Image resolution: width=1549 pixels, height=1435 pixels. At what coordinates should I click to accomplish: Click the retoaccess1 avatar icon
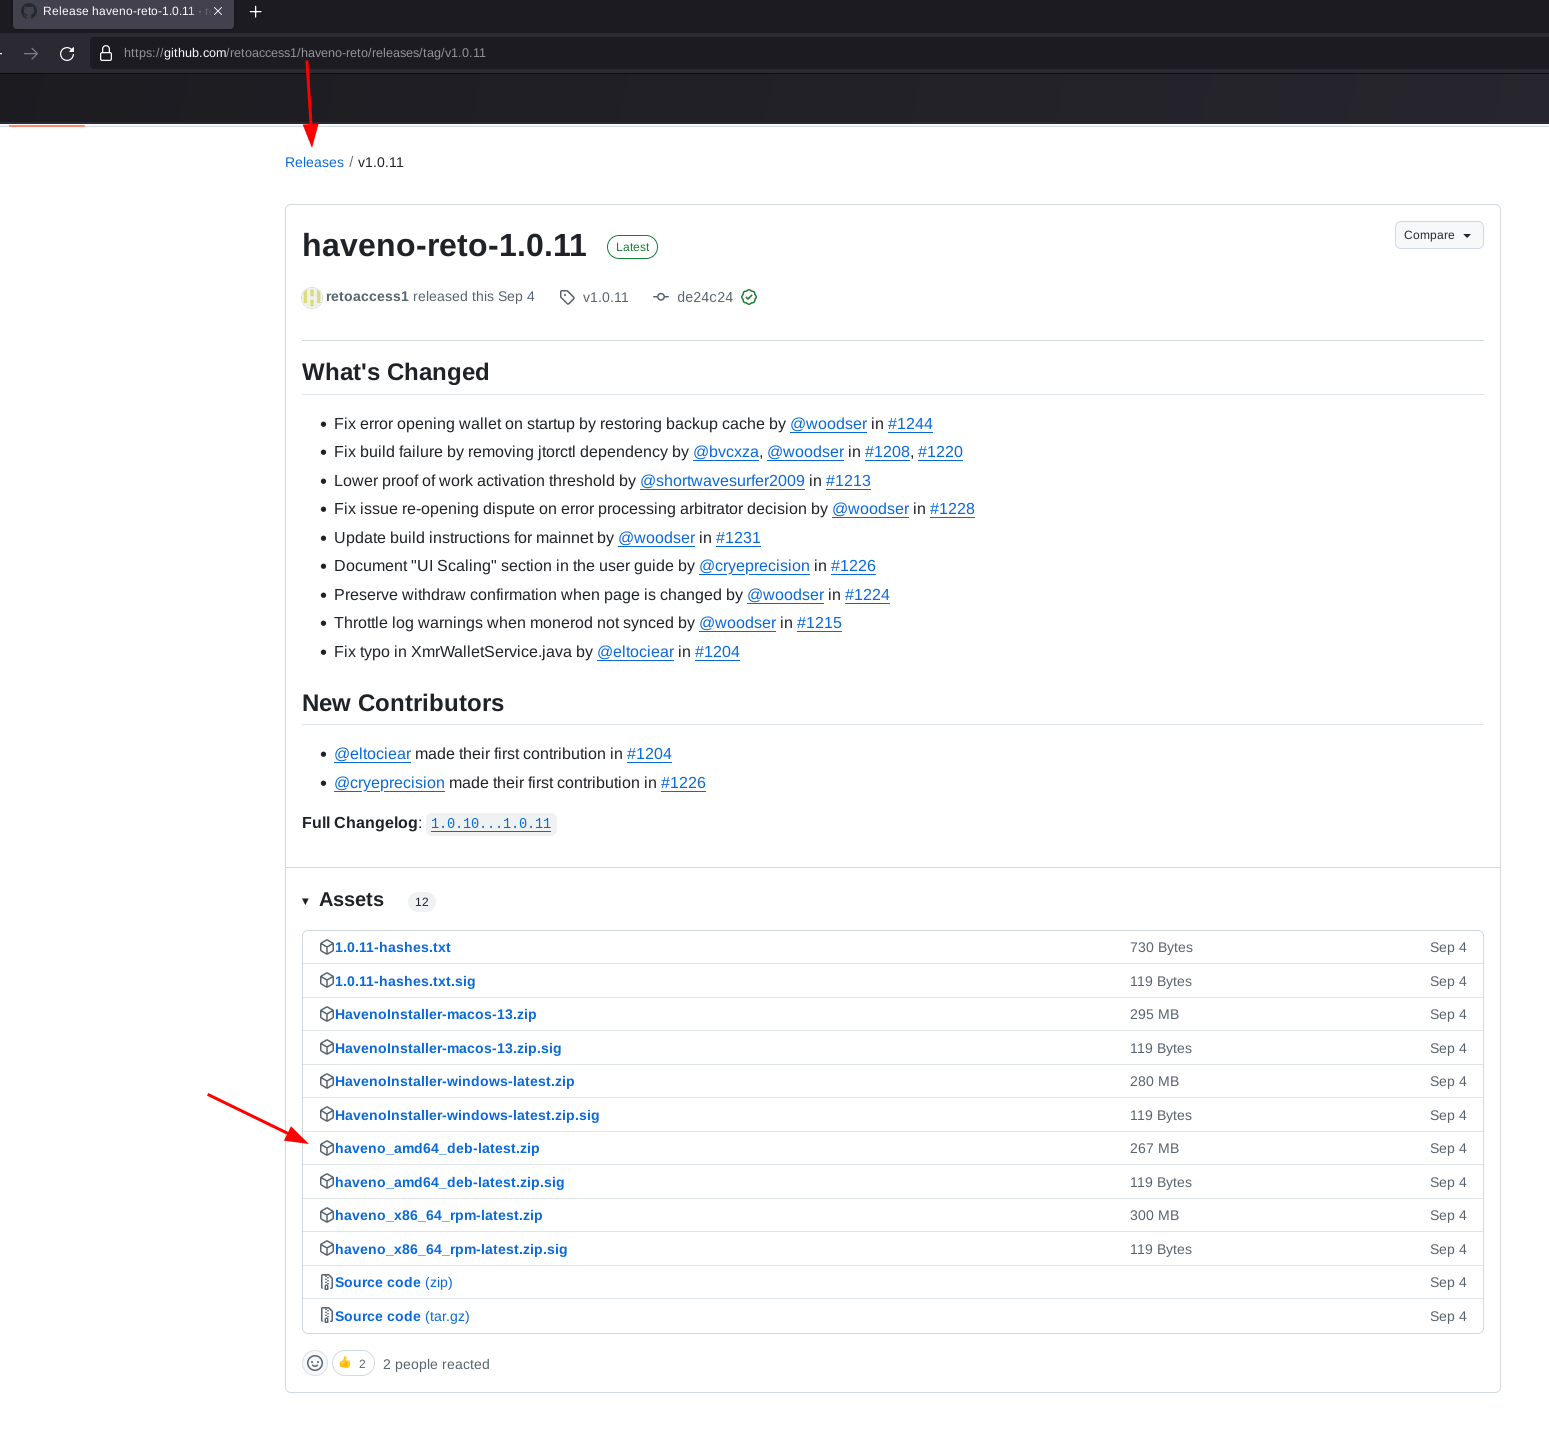click(x=312, y=297)
